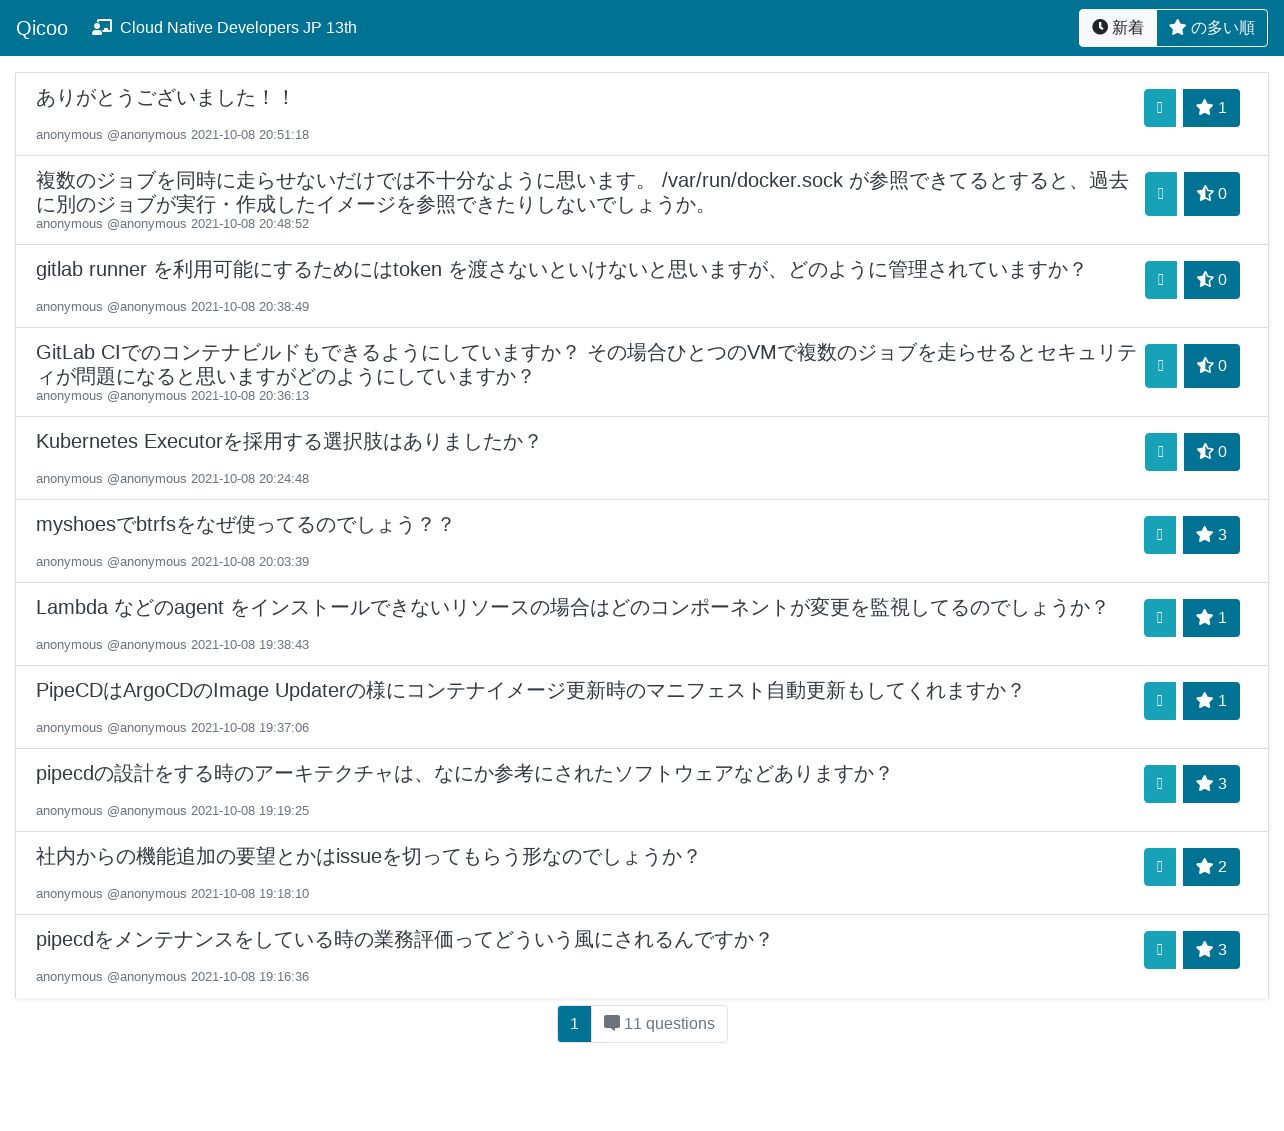Click question text ありがとうございました！！
The width and height of the screenshot is (1284, 1131).
pyautogui.click(x=165, y=98)
